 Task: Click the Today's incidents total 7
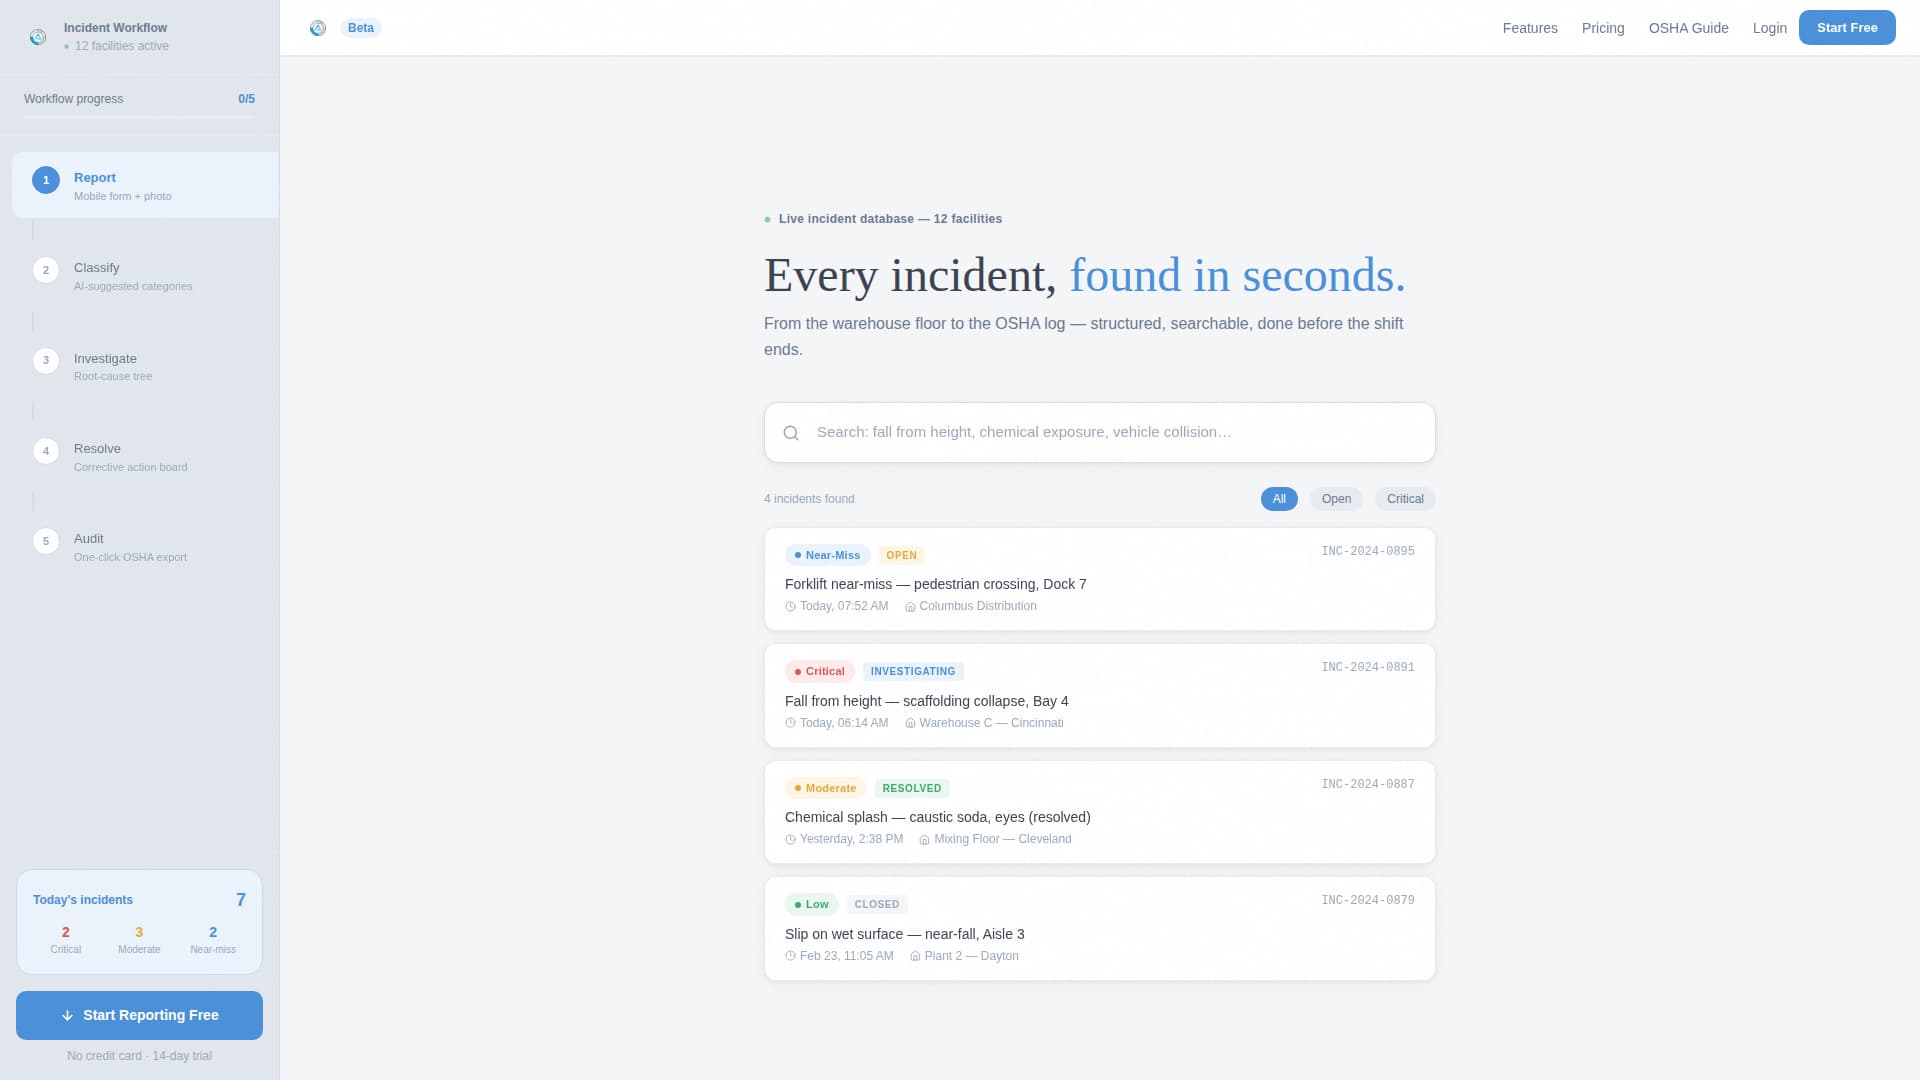240,900
